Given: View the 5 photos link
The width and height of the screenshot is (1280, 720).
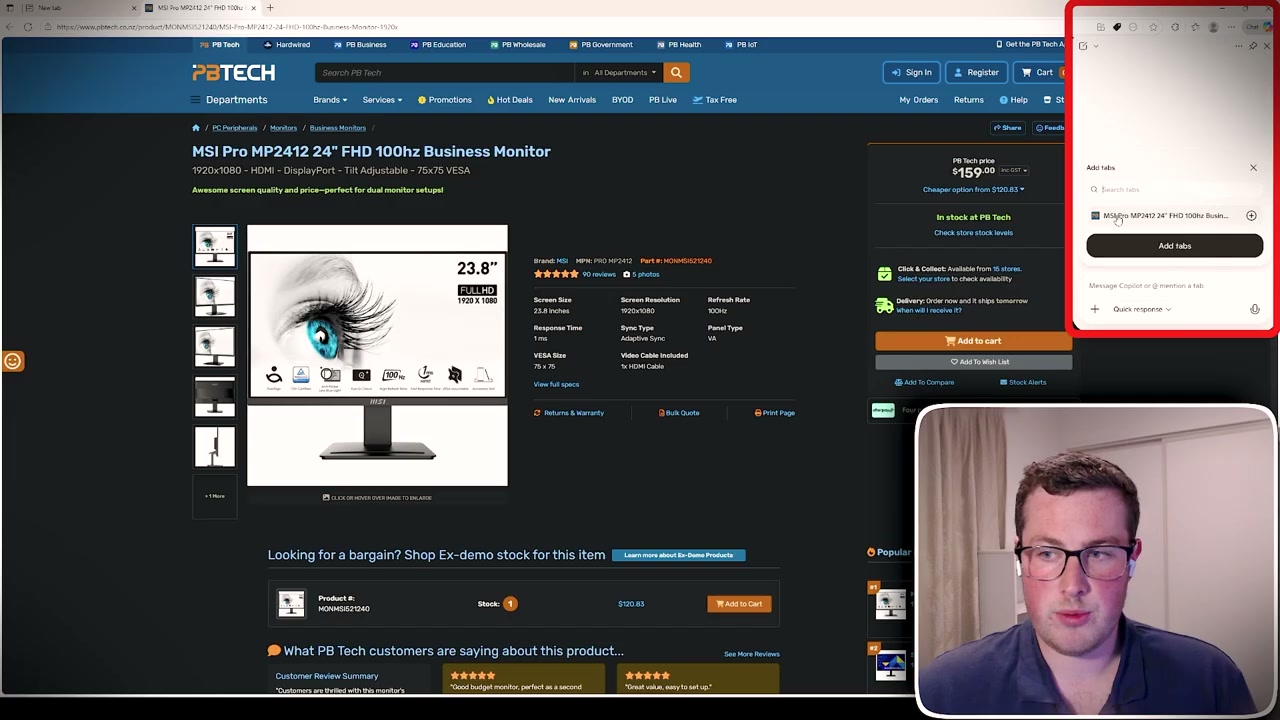Looking at the screenshot, I should 641,274.
